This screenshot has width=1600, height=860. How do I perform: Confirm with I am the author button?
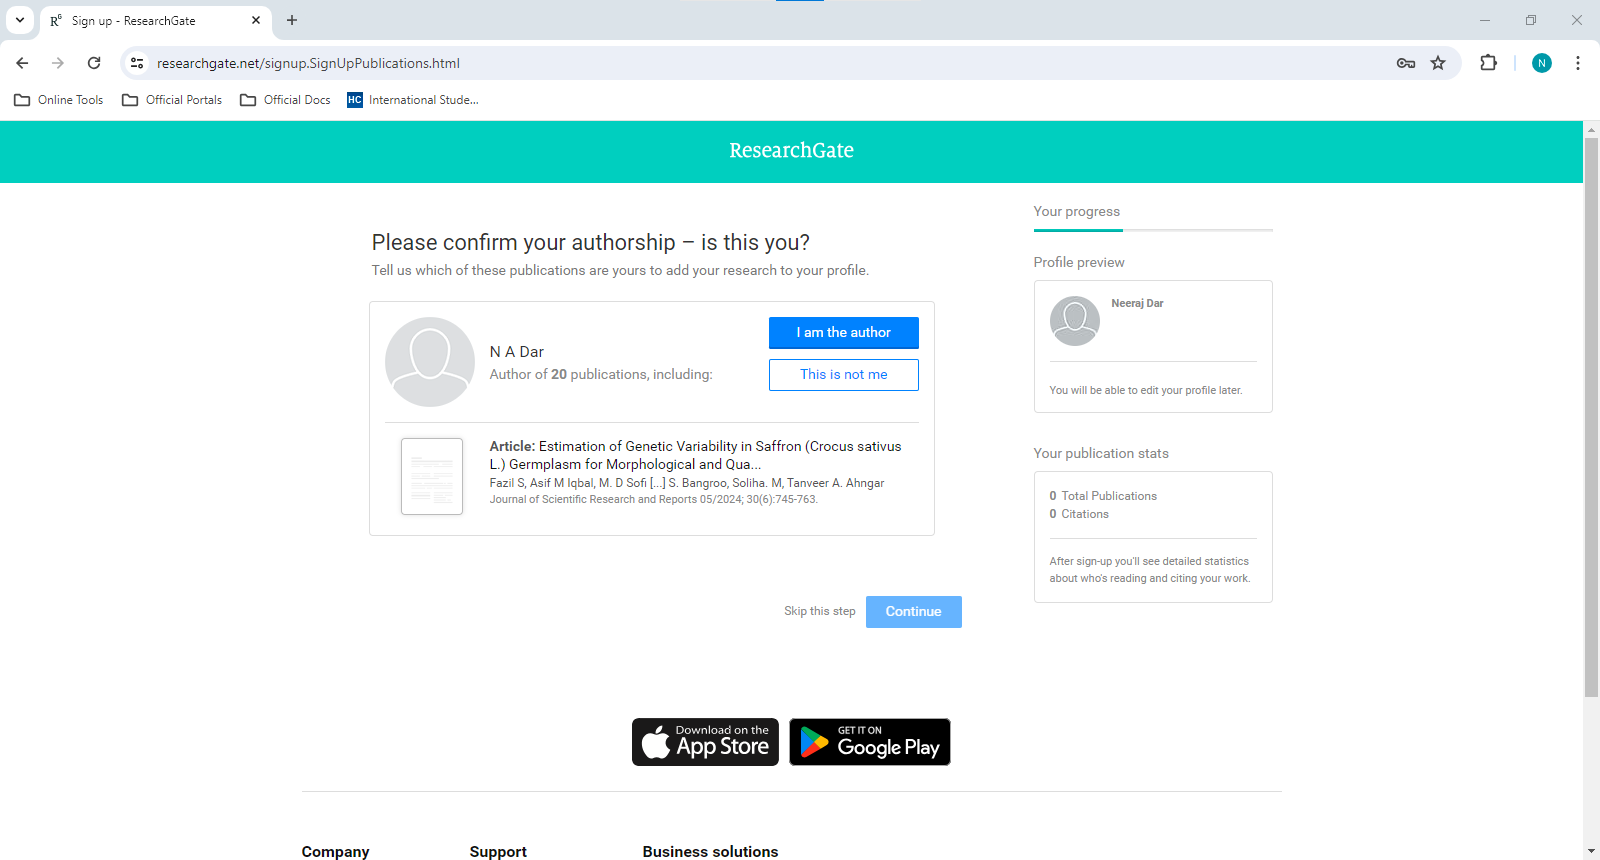843,333
